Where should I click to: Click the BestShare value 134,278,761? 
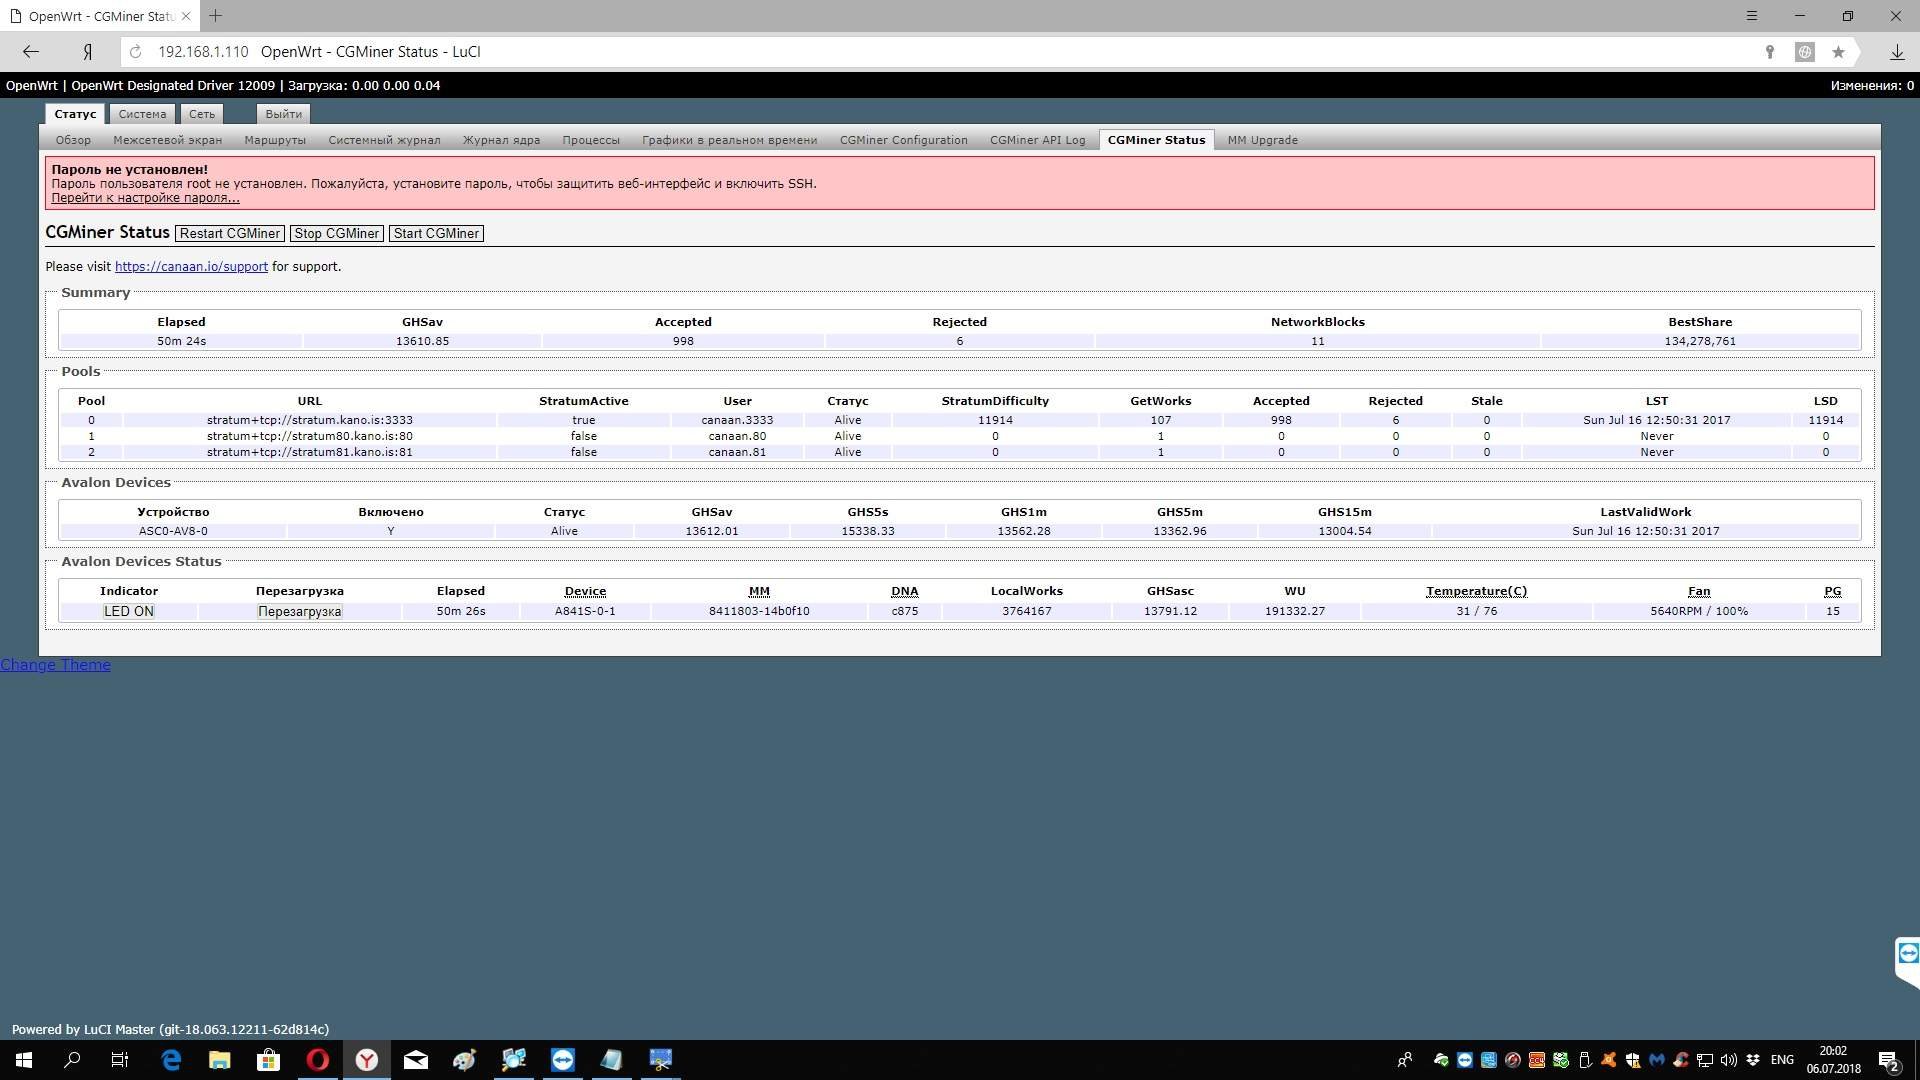tap(1700, 341)
